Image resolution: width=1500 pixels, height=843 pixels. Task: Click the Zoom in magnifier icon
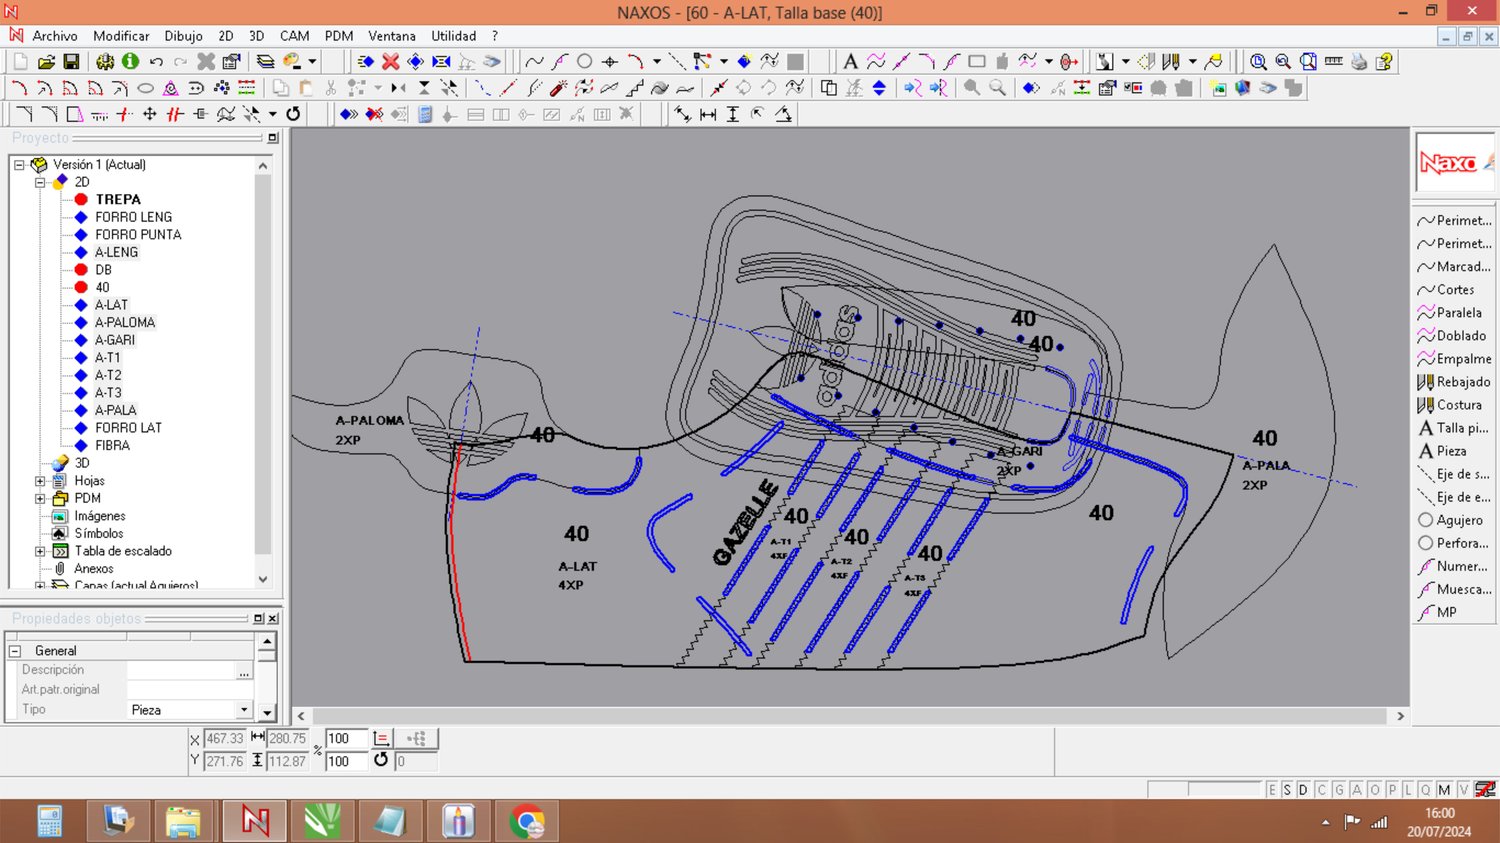click(1258, 62)
